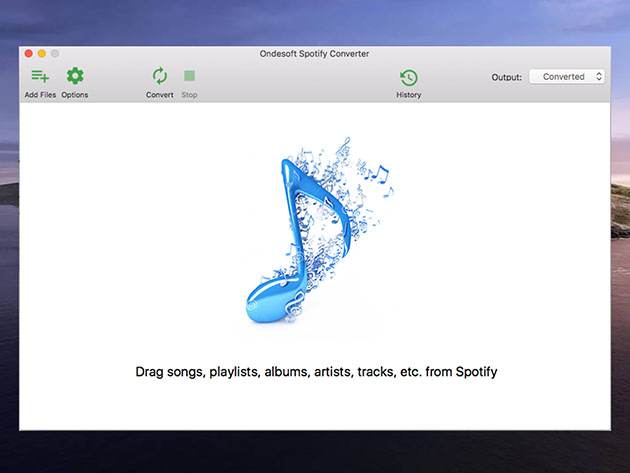Click the Options text label
Screen dimensions: 630x473
pyautogui.click(x=75, y=95)
